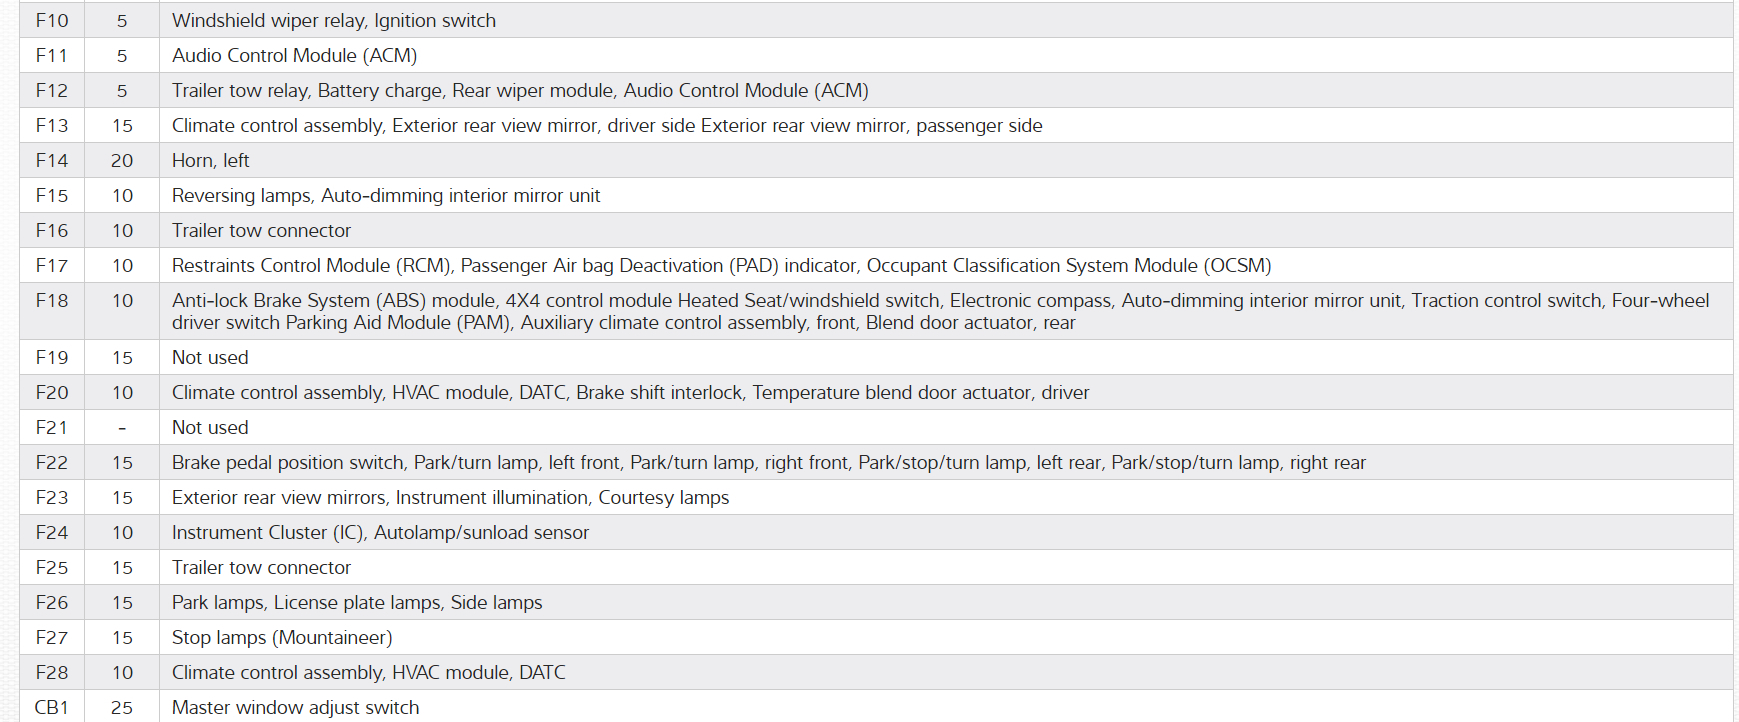Select the 'Horn, left' description text
The height and width of the screenshot is (722, 1739).
click(210, 161)
